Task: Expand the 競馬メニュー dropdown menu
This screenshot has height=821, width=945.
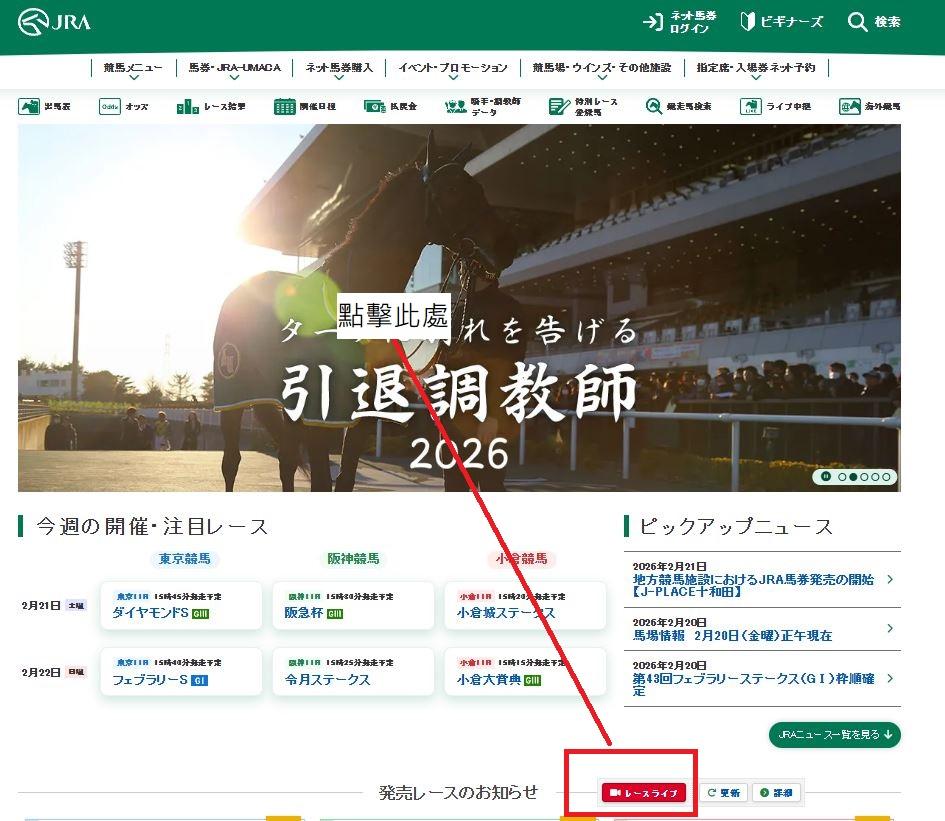Action: (x=132, y=68)
